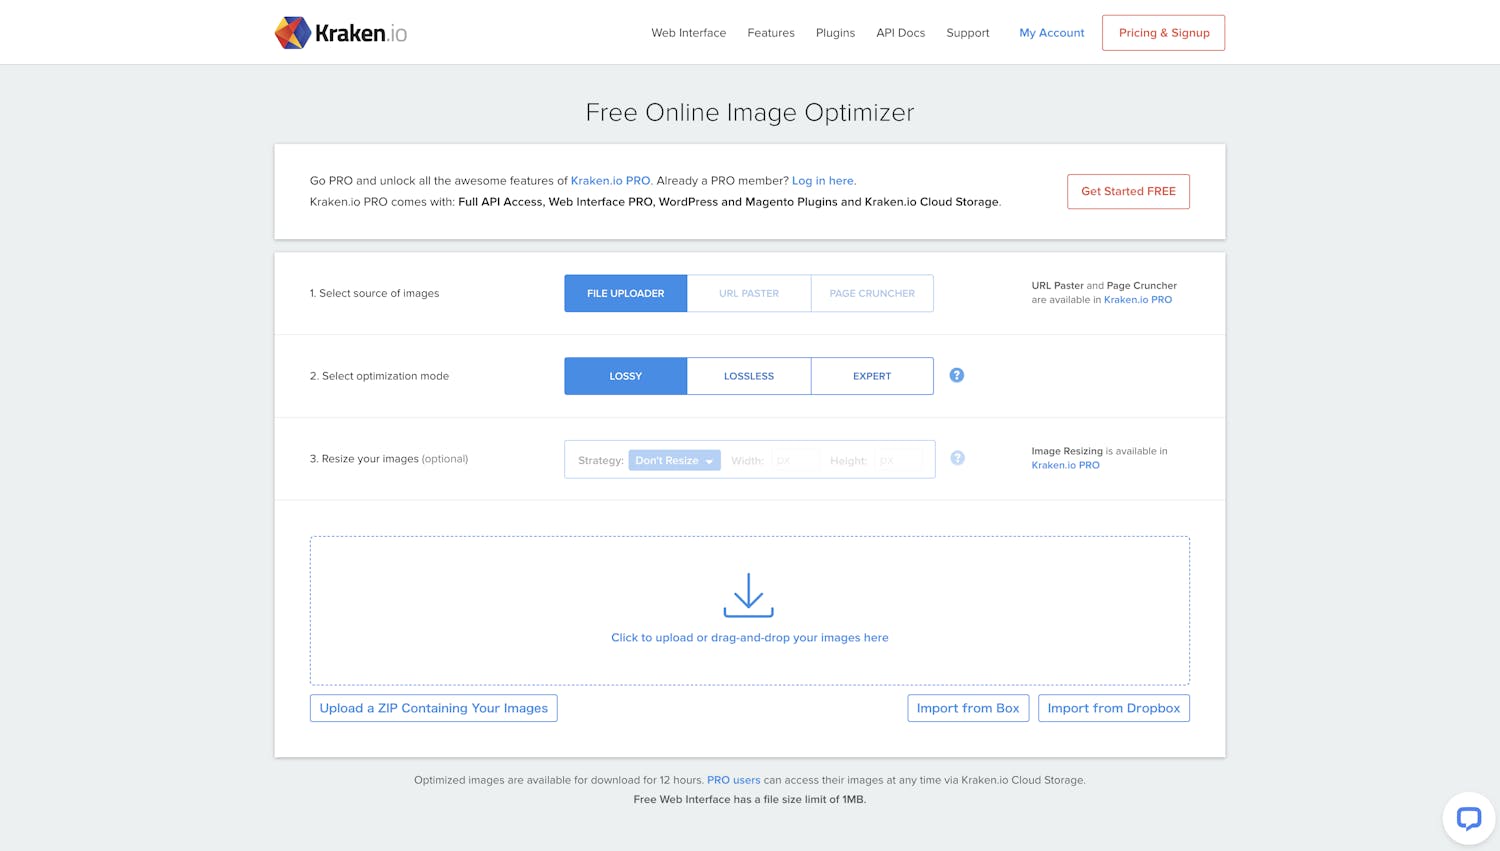
Task: Choose Lossy optimization mode
Action: tap(625, 376)
